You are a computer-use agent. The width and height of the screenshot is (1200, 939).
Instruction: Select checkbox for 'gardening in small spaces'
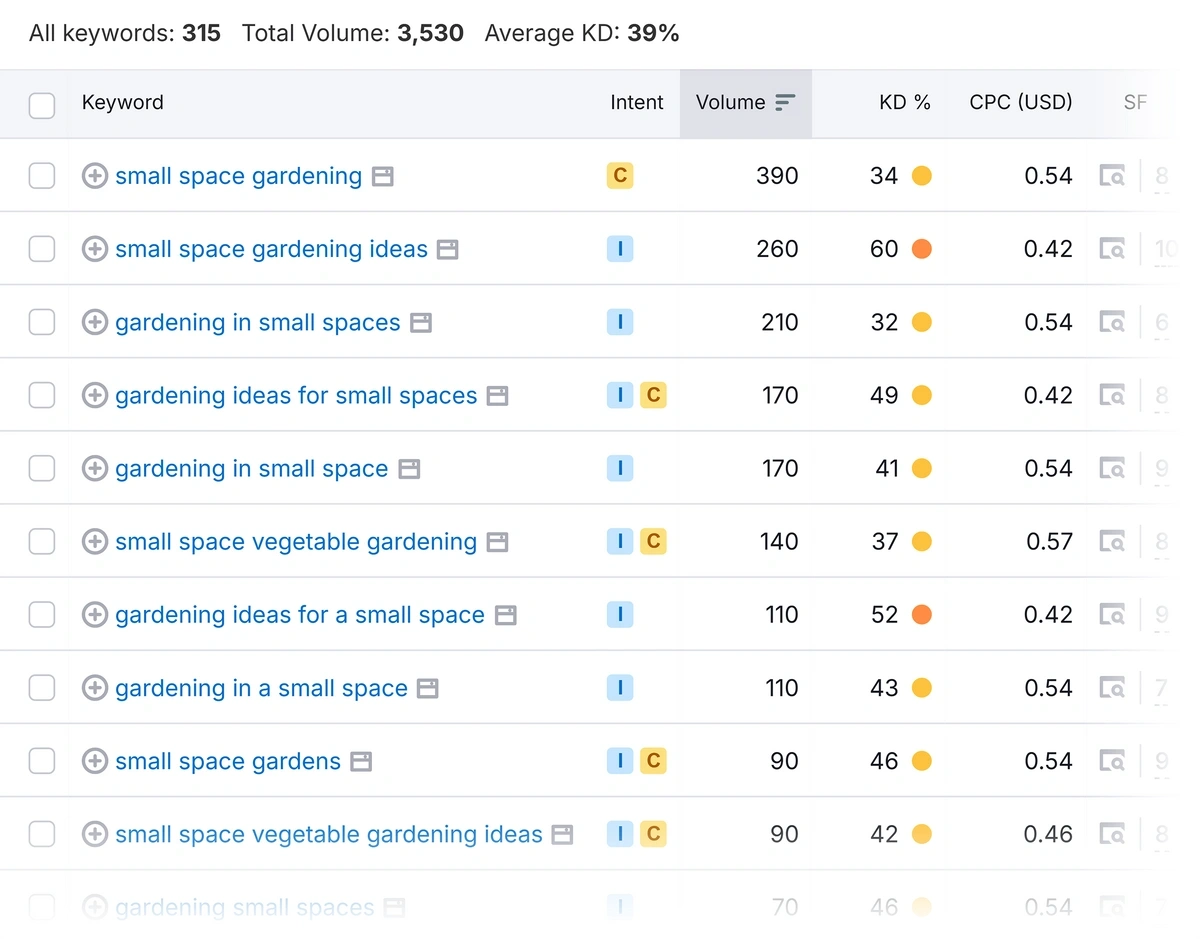[x=42, y=322]
